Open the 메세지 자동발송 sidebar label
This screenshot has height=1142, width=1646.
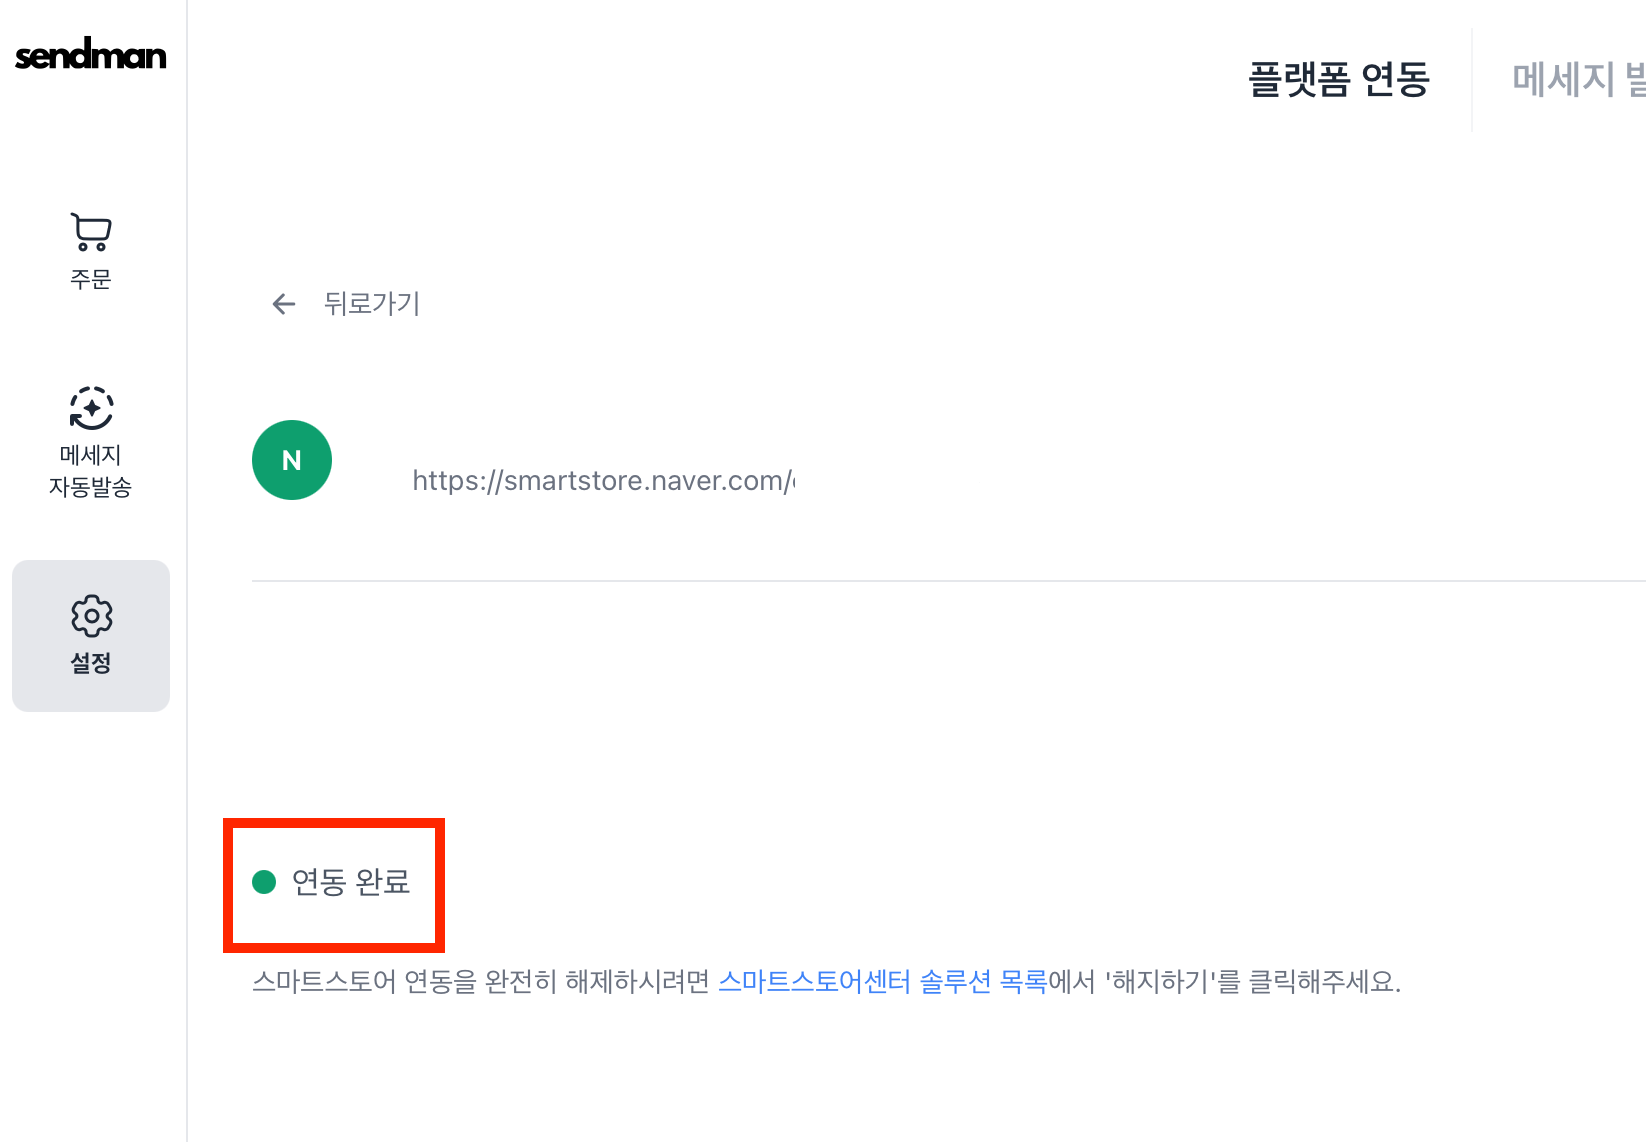91,471
